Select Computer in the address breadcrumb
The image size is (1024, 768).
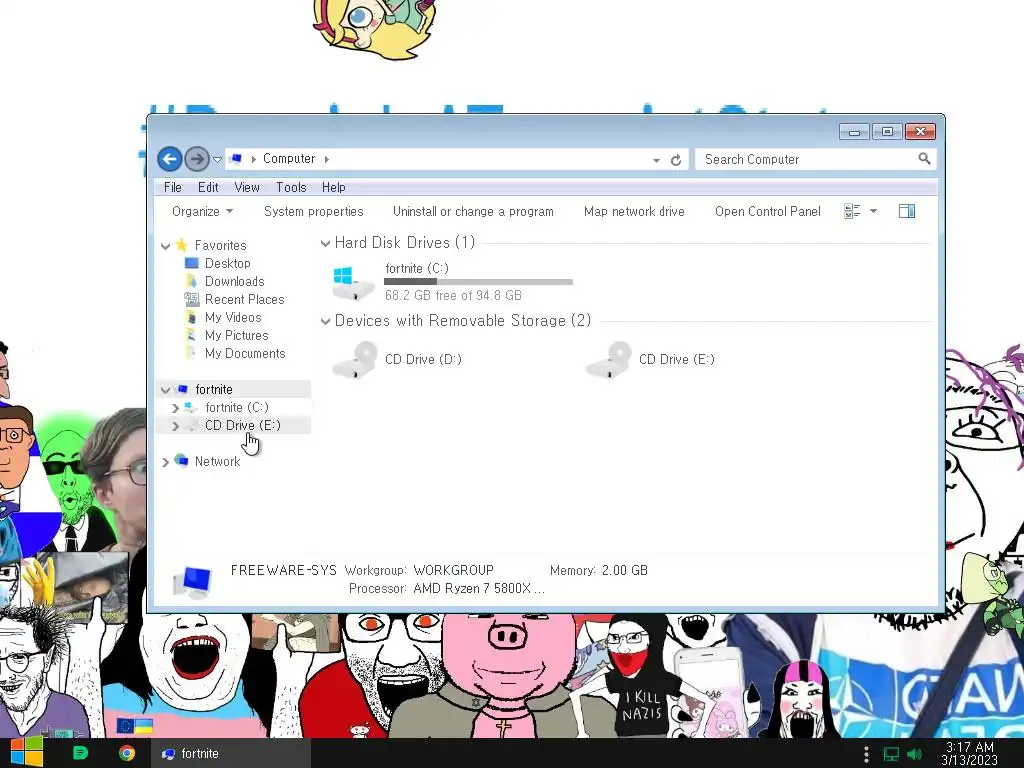(289, 159)
